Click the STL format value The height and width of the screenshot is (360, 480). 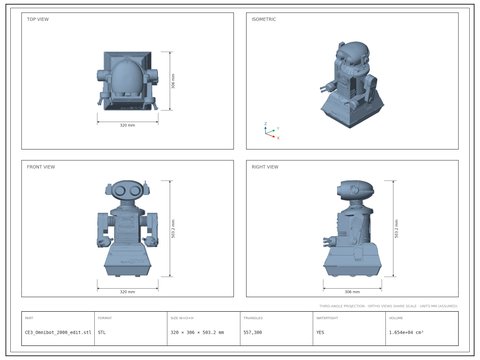[x=102, y=332]
